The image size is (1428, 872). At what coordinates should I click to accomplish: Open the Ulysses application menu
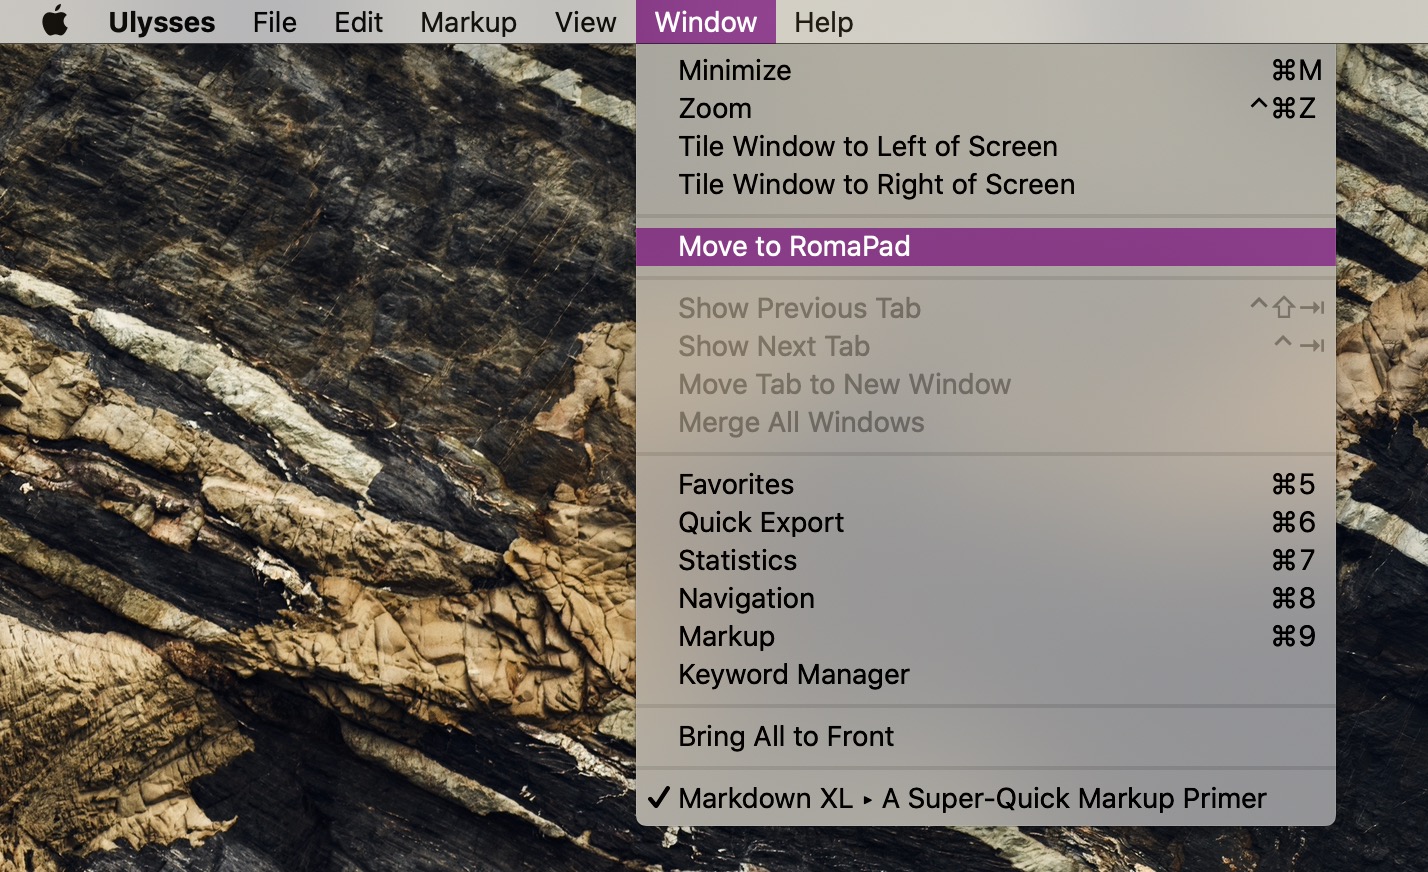pos(161,22)
